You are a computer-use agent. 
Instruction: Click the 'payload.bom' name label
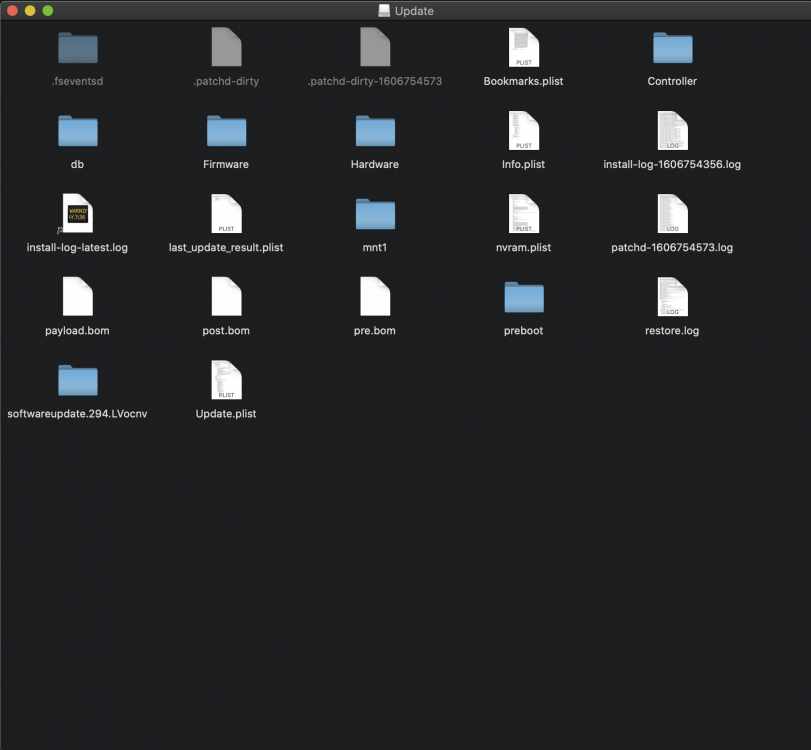[77, 331]
